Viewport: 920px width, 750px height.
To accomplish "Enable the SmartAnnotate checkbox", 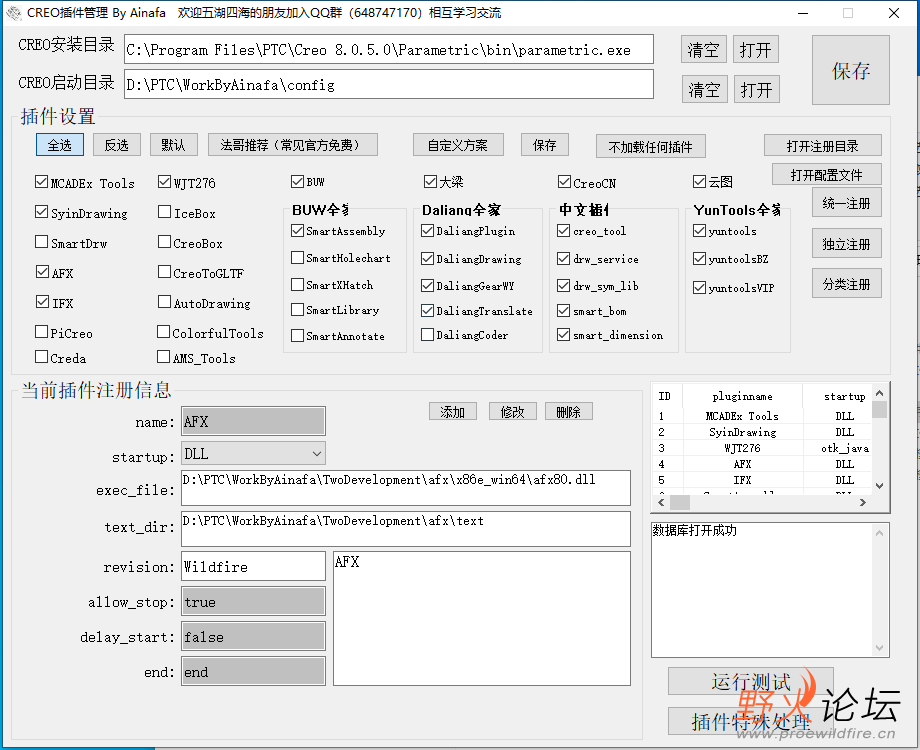I will pyautogui.click(x=297, y=335).
